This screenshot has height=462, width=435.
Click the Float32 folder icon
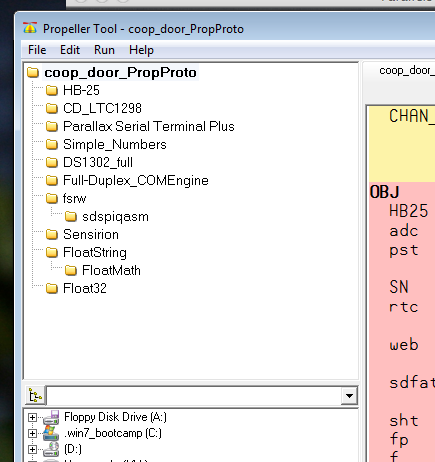tap(52, 288)
